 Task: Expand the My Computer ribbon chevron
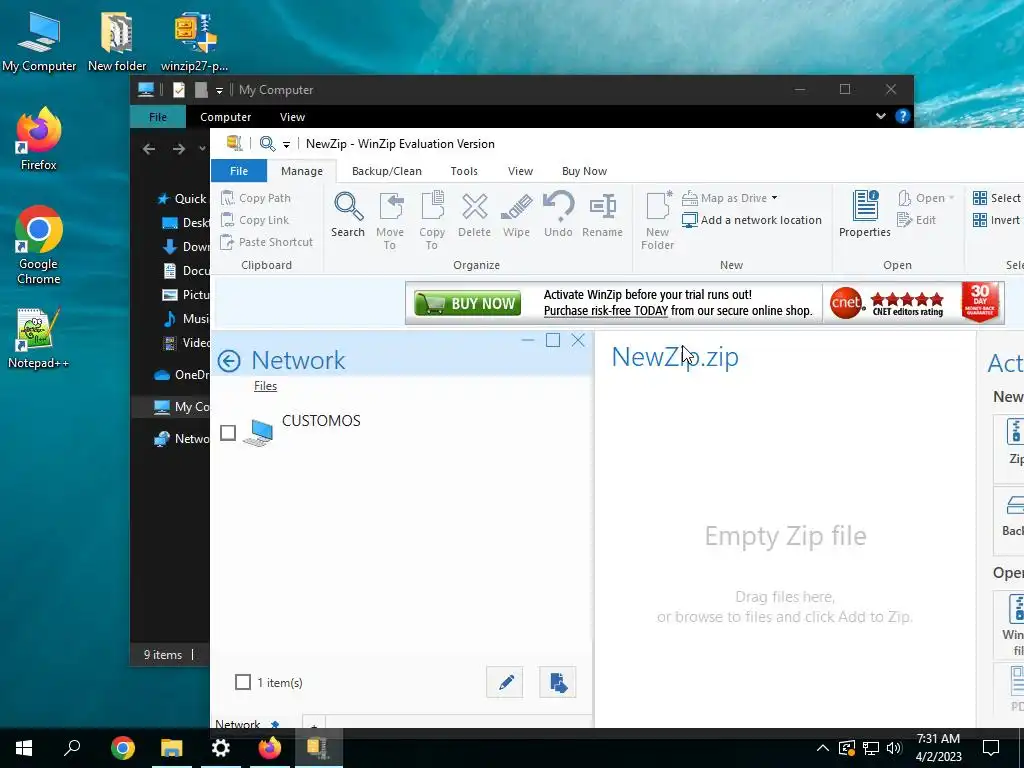[x=881, y=116]
